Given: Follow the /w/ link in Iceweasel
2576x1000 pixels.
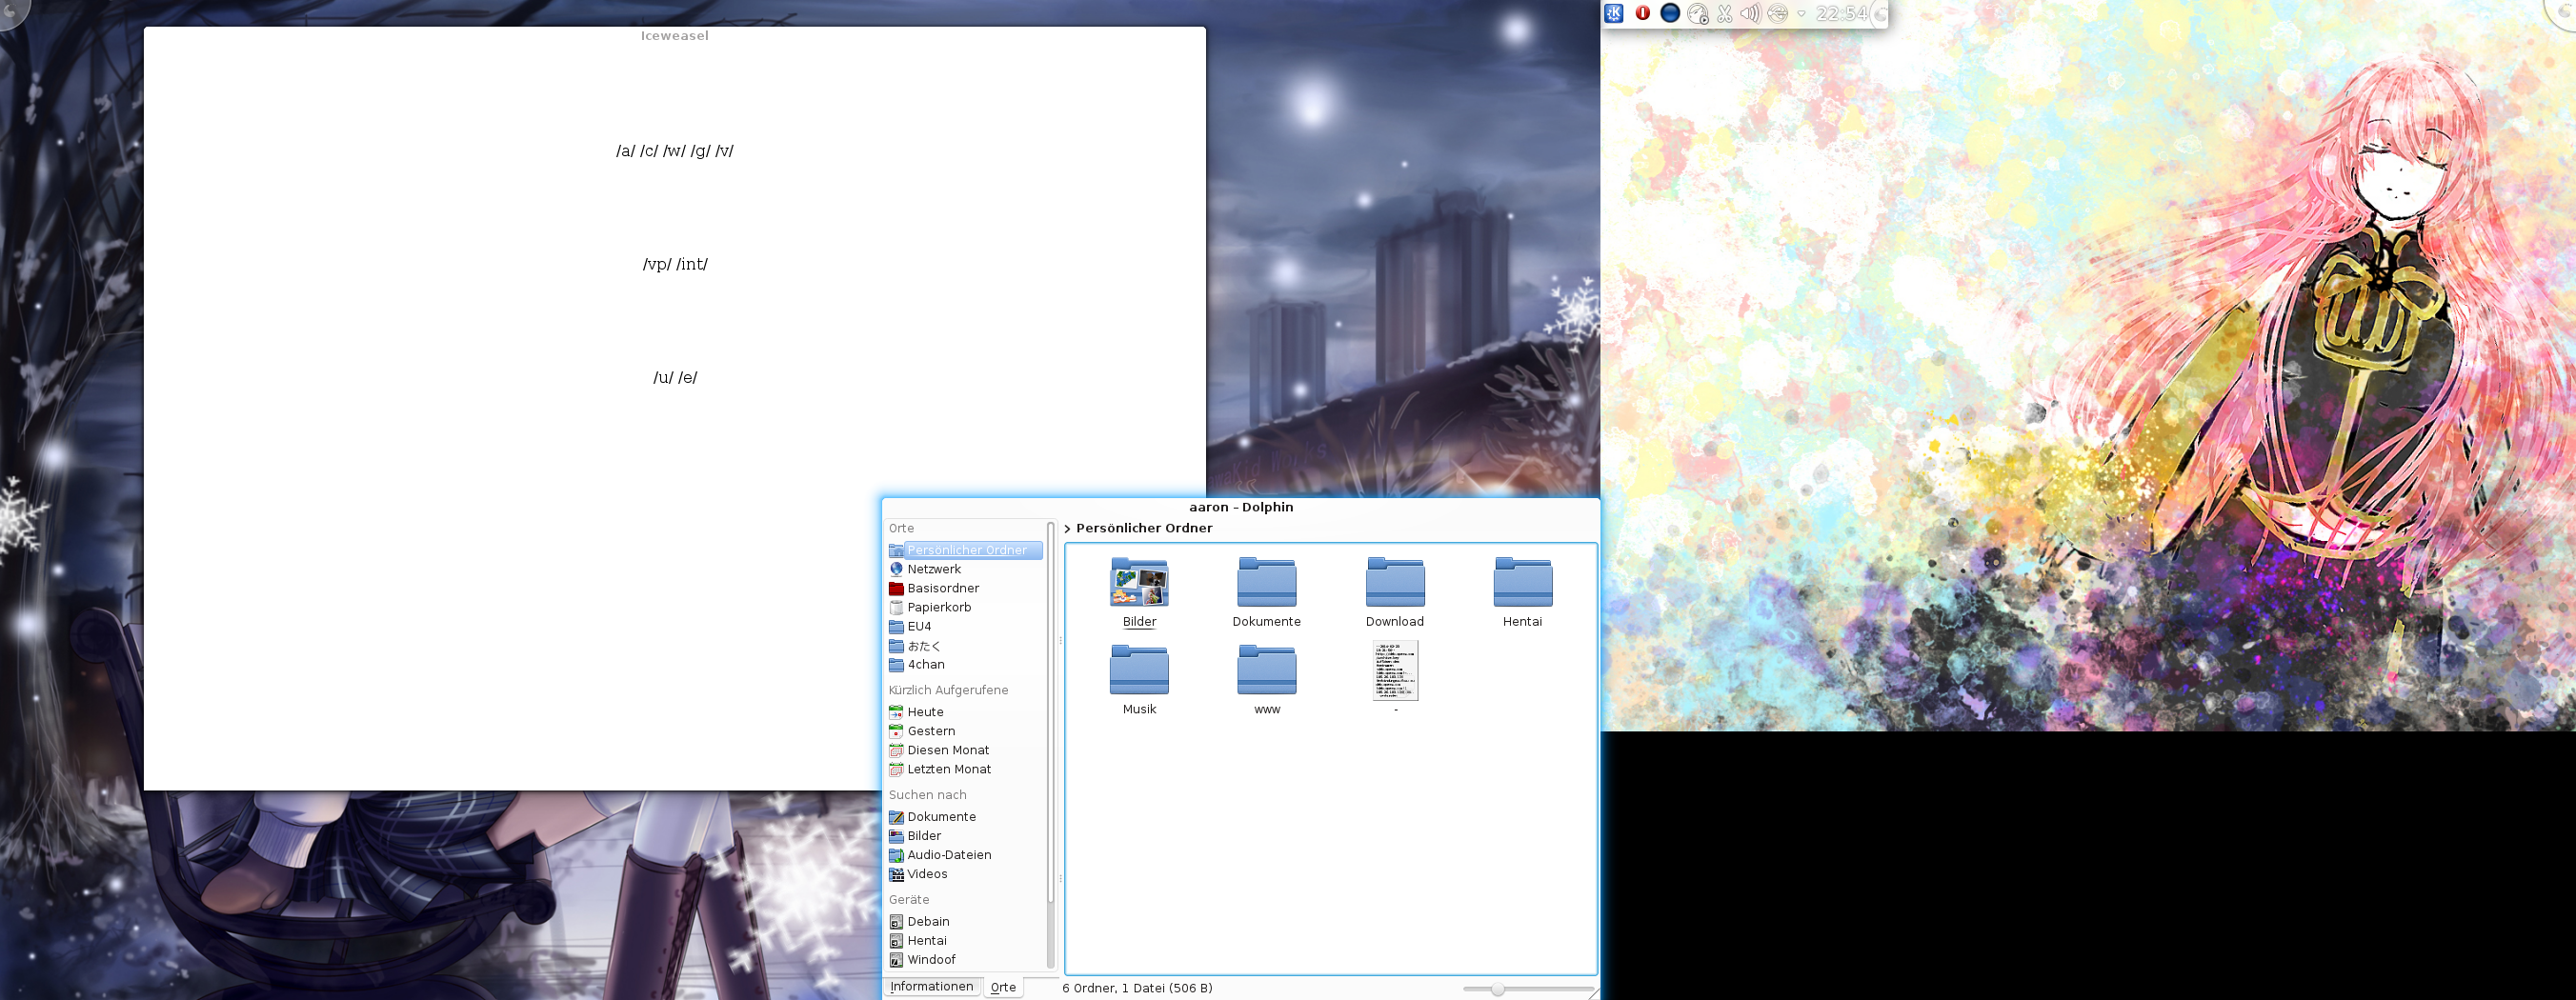Looking at the screenshot, I should [674, 151].
